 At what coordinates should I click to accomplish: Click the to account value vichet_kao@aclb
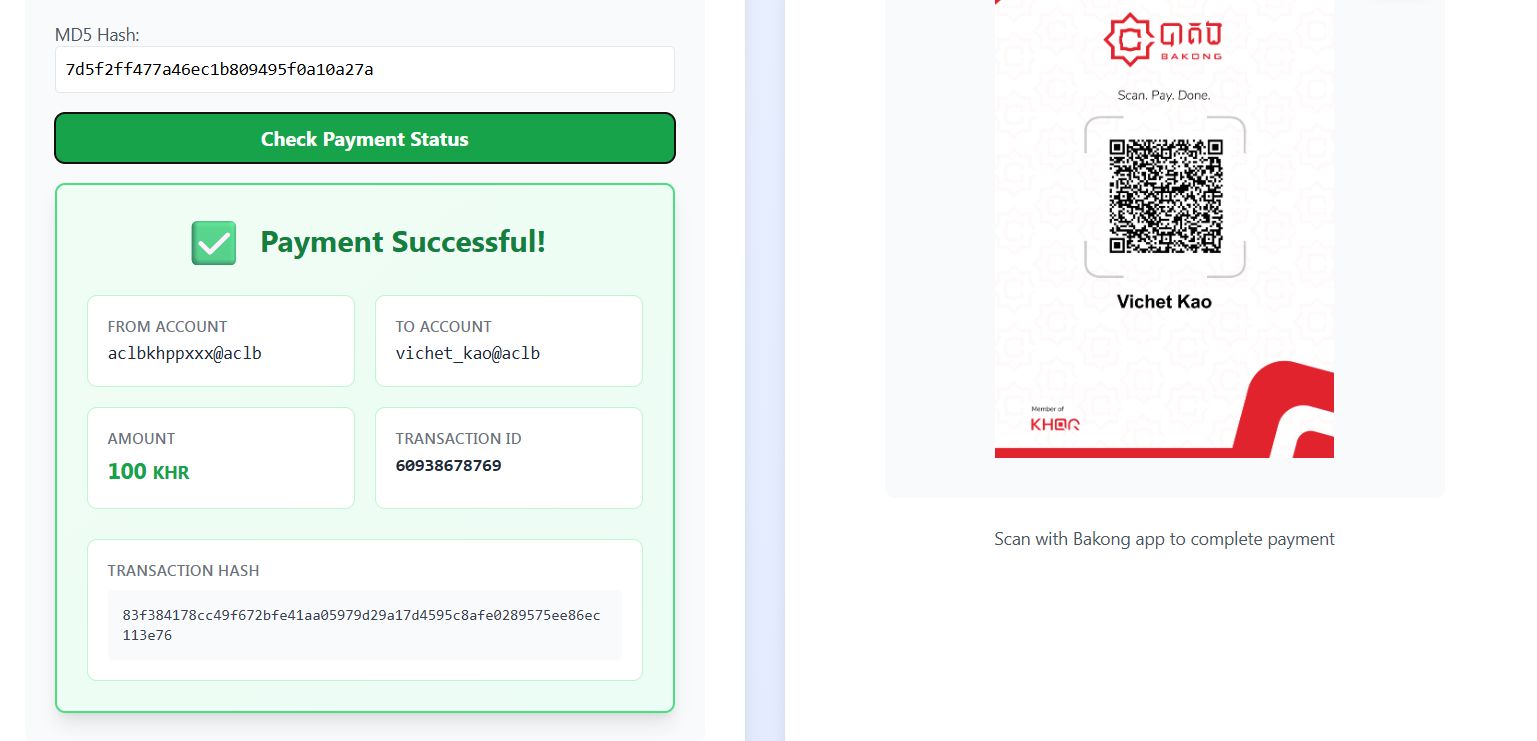click(468, 353)
